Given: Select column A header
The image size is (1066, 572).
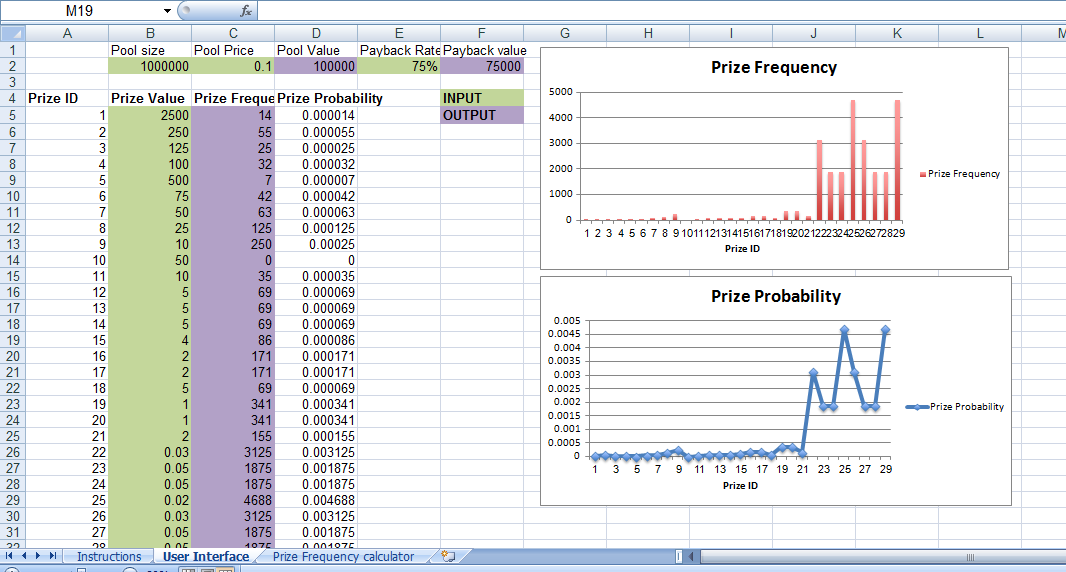Looking at the screenshot, I should (67, 33).
